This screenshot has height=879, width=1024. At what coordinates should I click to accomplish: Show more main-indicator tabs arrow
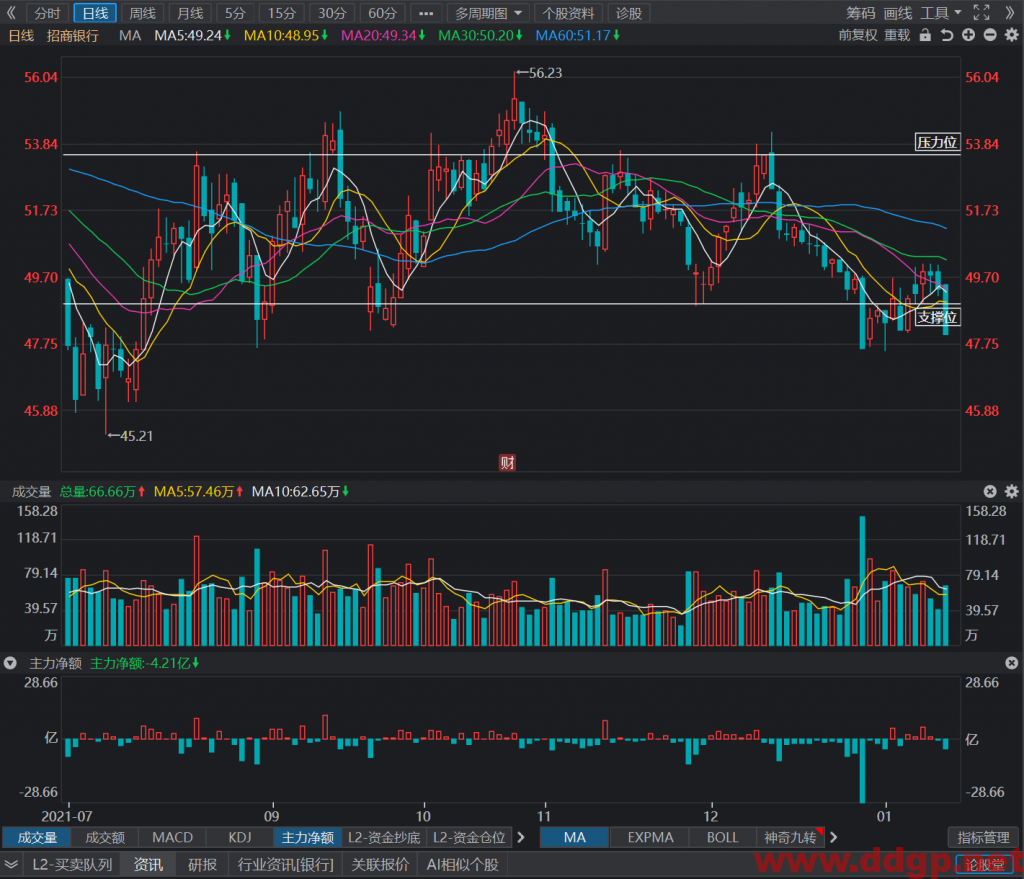(833, 837)
